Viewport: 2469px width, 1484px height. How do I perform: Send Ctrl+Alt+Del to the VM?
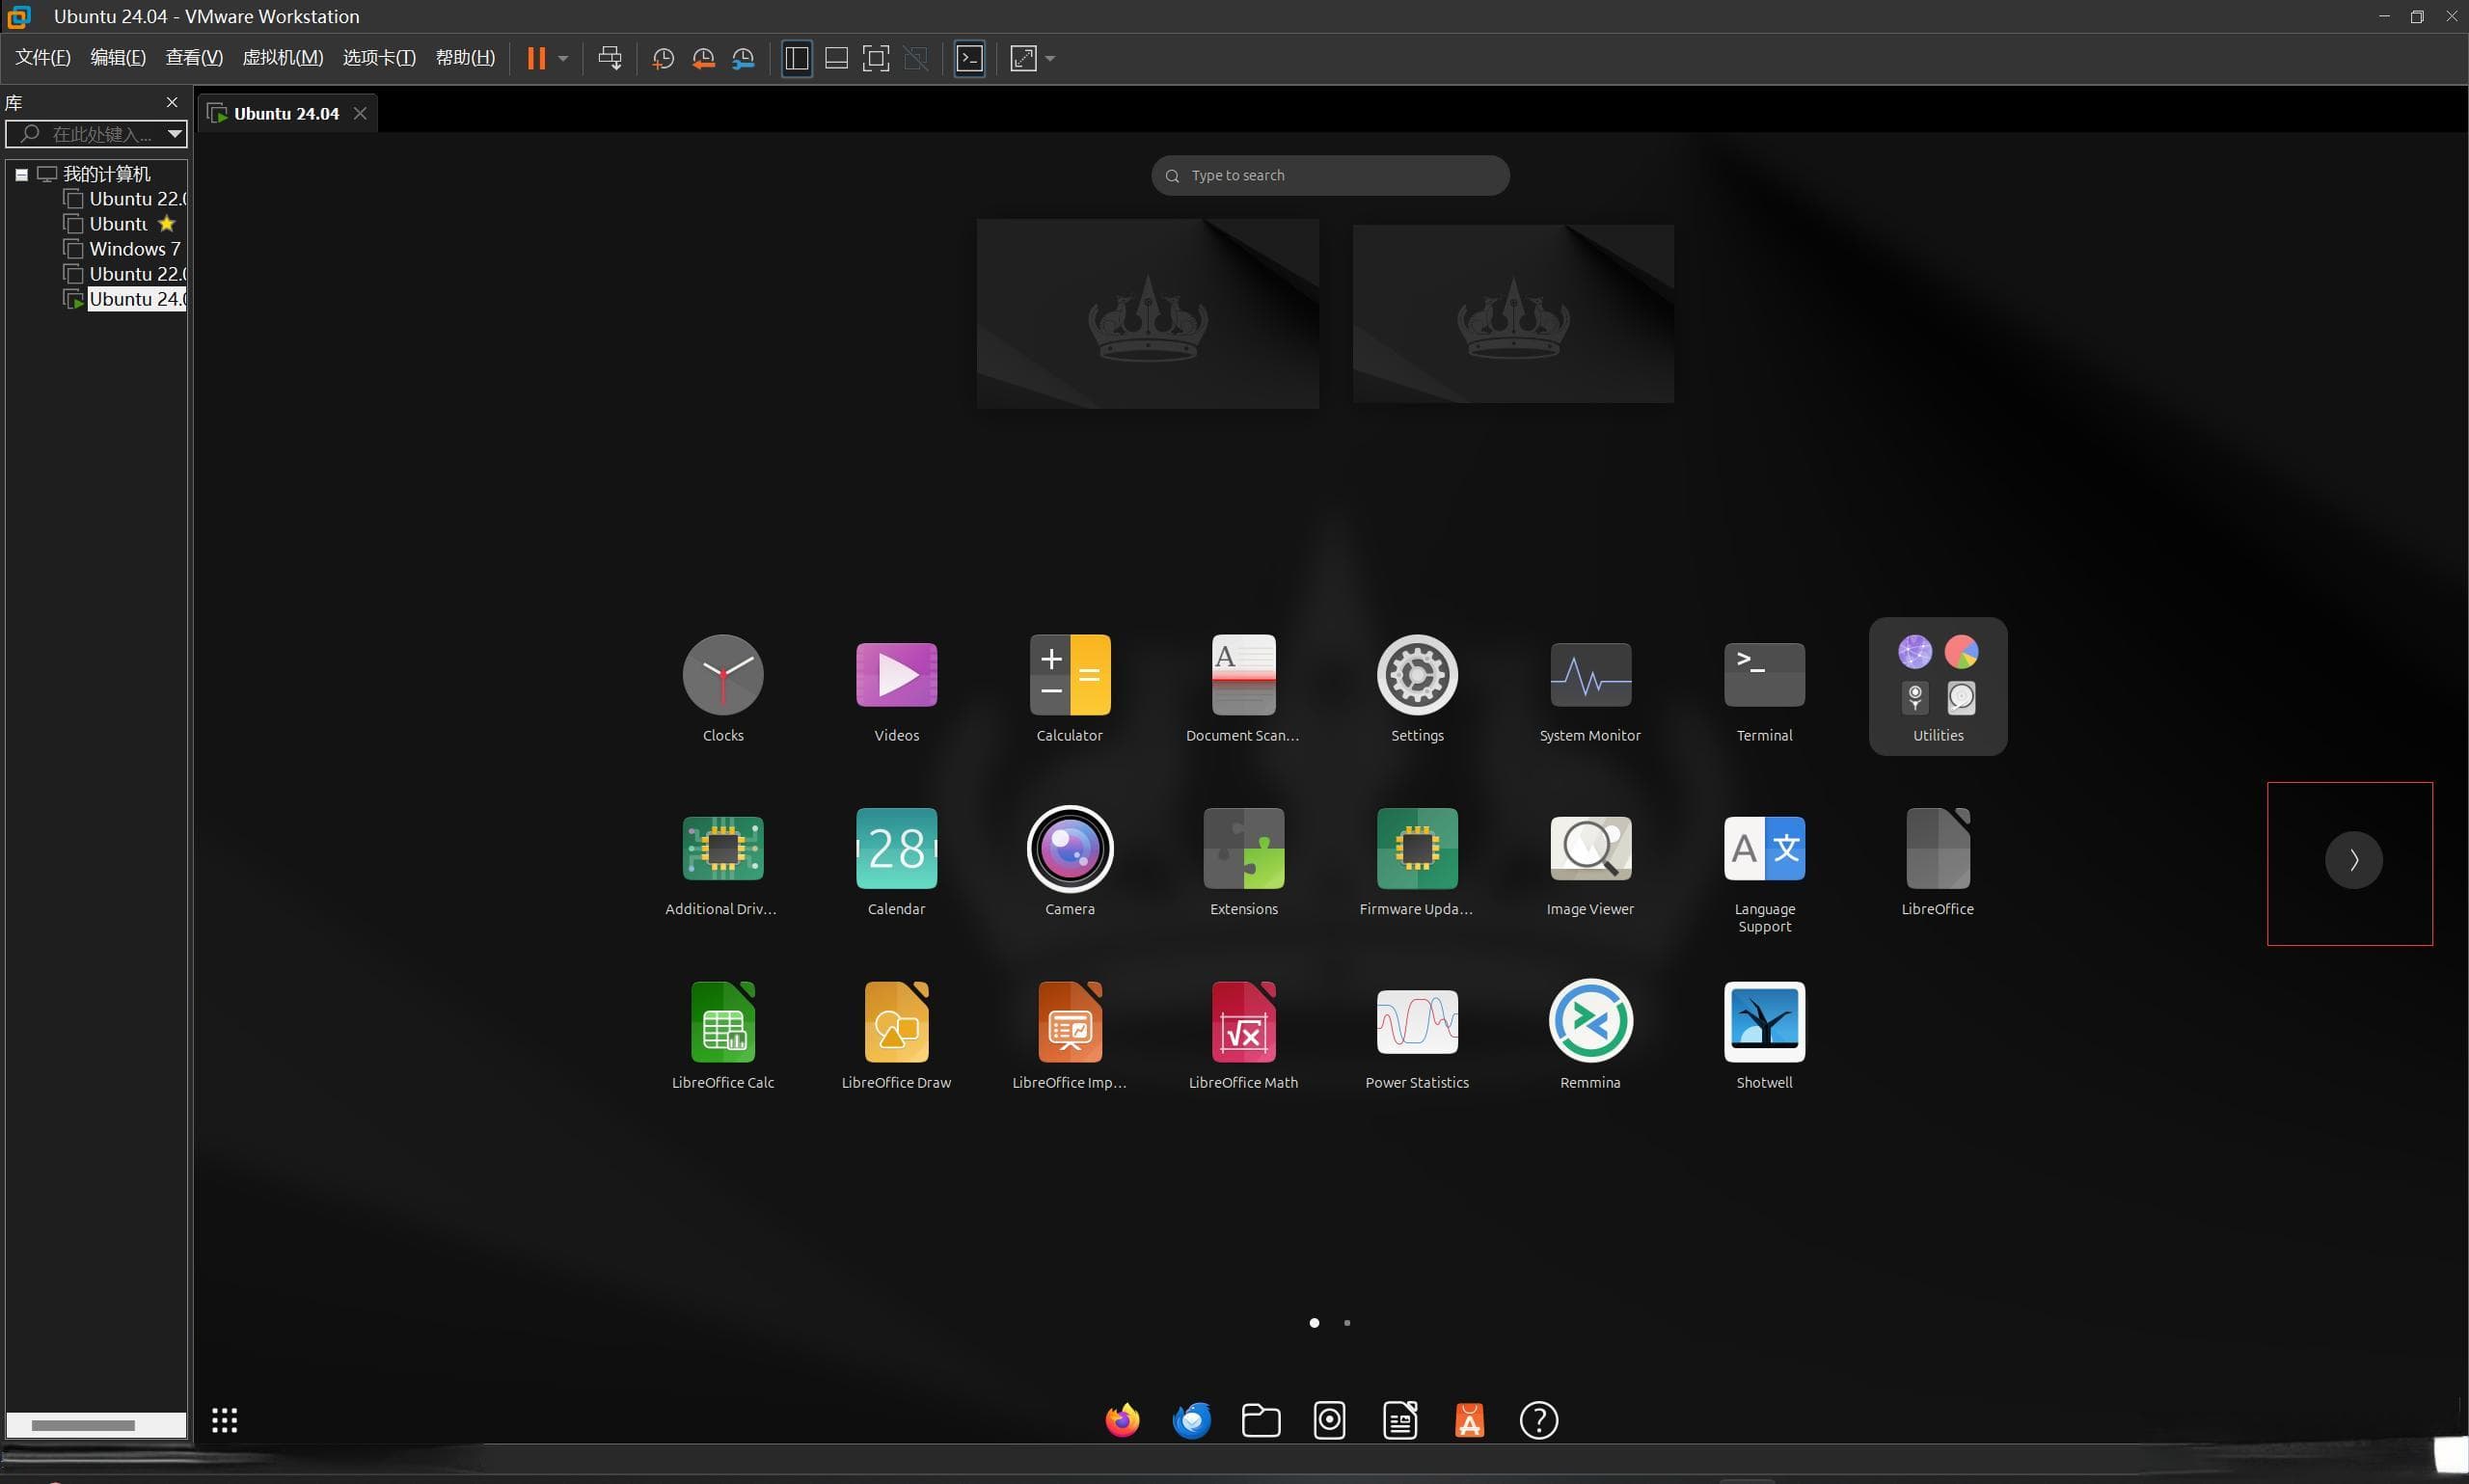609,58
